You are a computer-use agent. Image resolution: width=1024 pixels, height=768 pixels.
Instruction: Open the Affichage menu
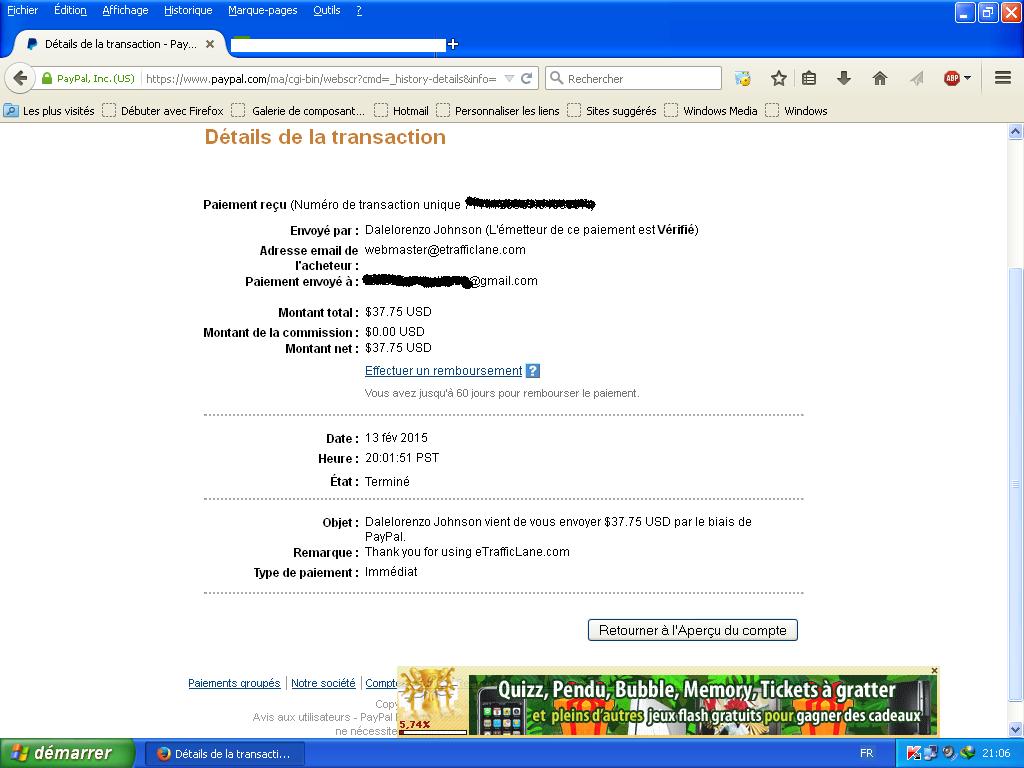tap(125, 10)
